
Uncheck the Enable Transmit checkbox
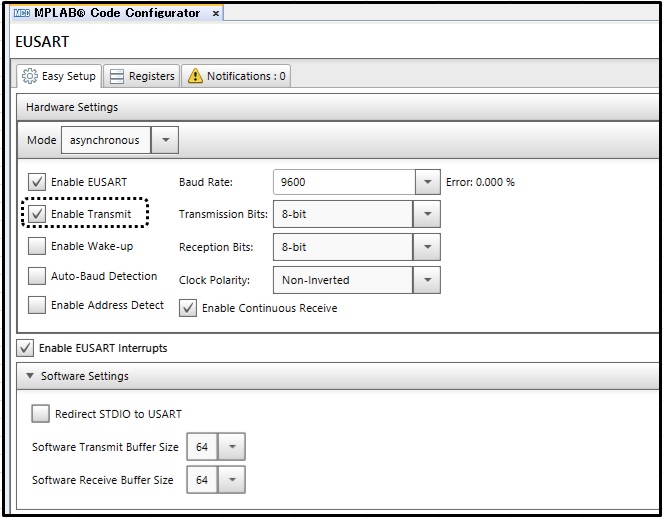(37, 214)
